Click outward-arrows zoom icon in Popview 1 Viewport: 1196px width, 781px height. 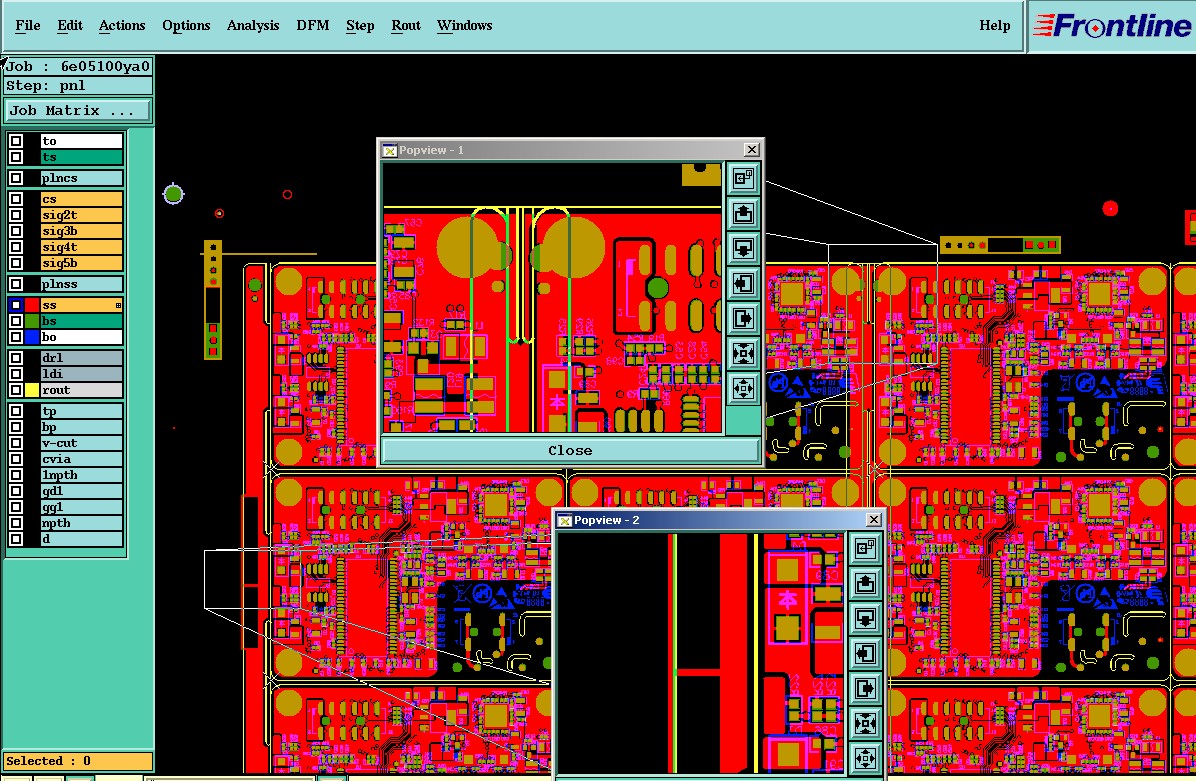click(x=743, y=388)
